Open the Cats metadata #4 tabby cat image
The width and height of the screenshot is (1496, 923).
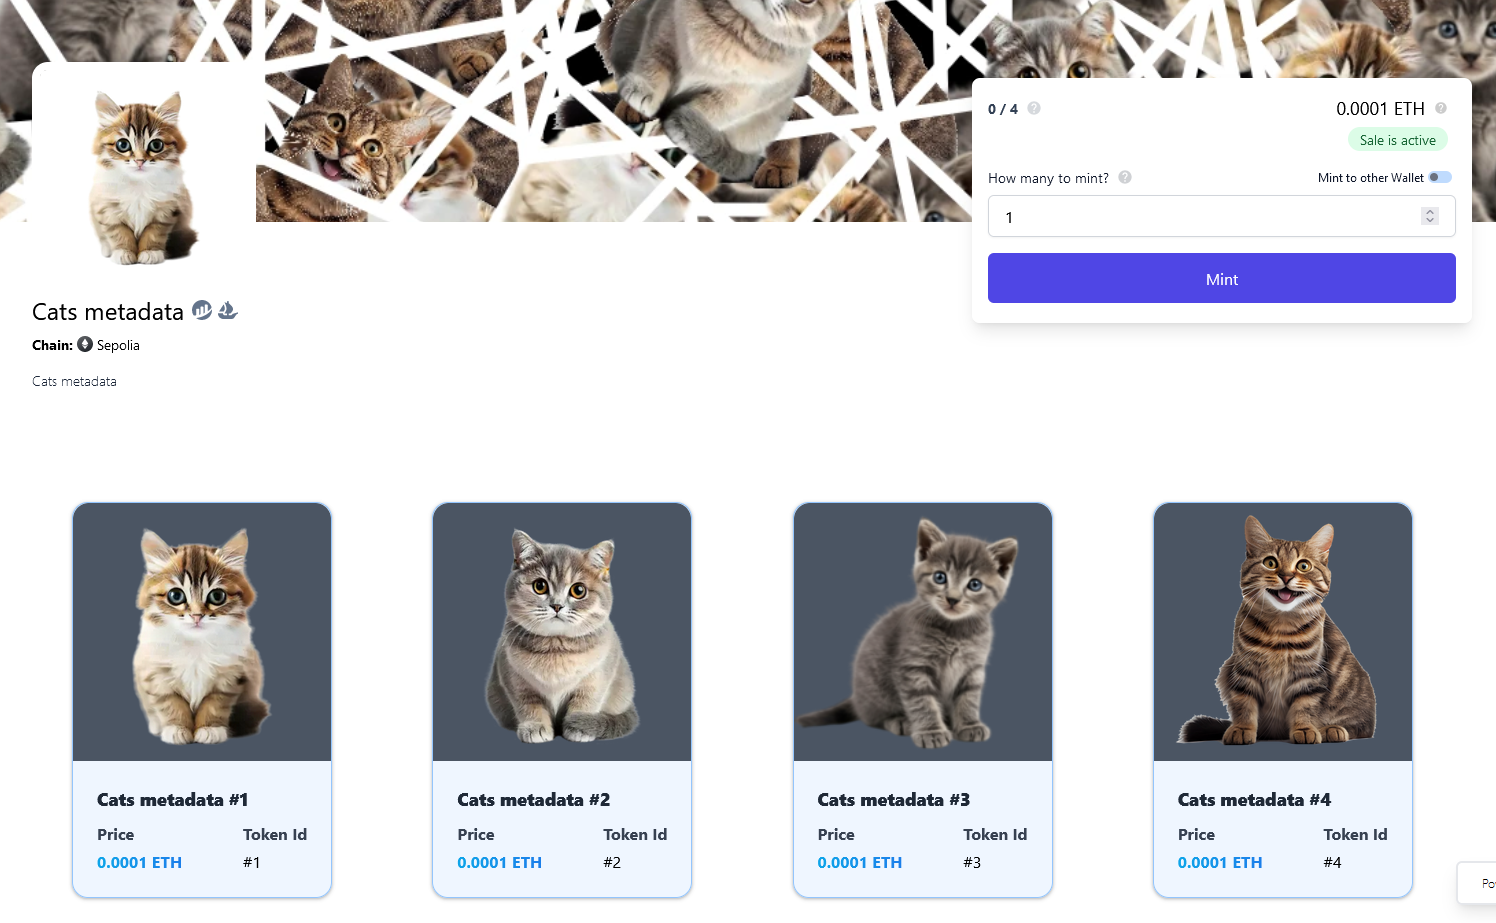click(1283, 632)
